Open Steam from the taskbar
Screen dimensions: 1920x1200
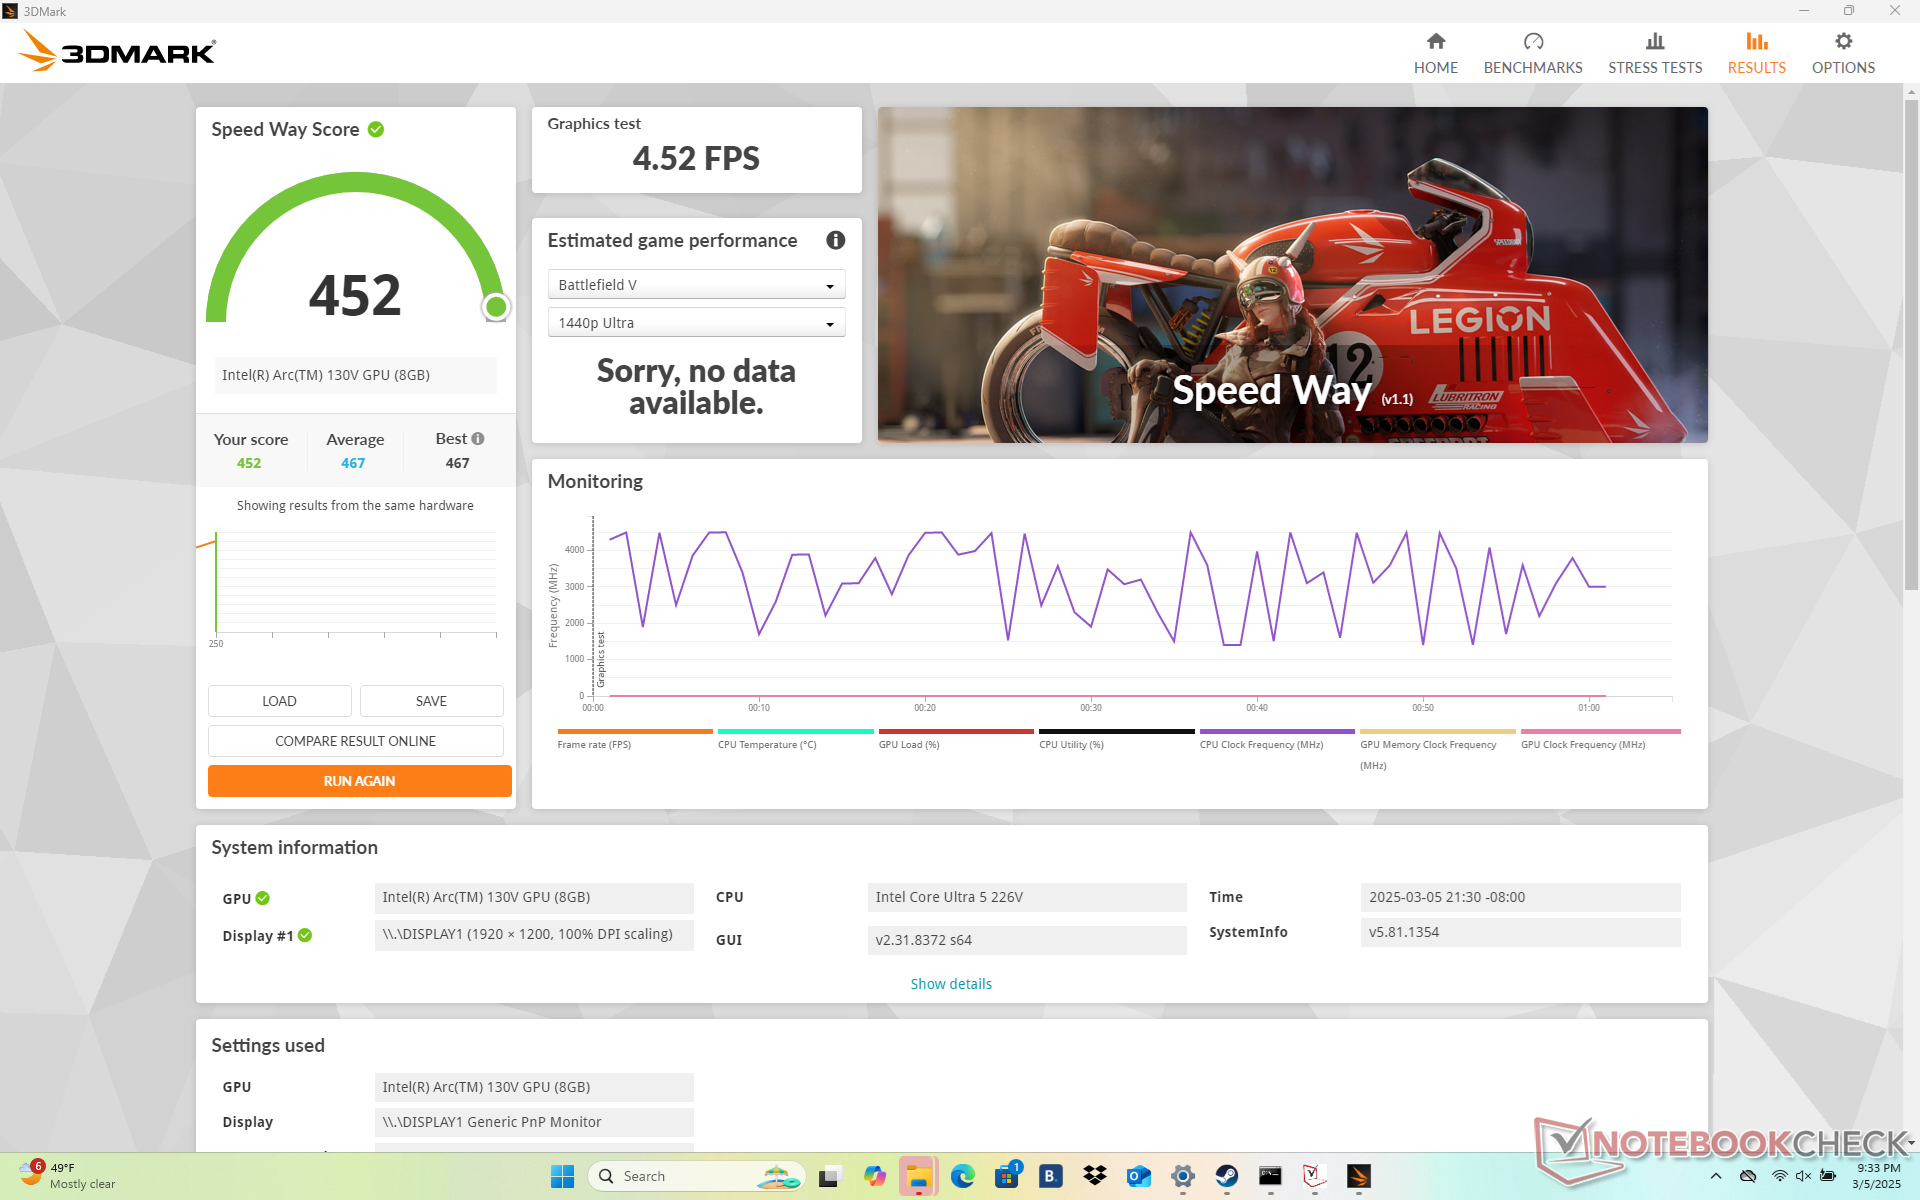pyautogui.click(x=1226, y=1176)
